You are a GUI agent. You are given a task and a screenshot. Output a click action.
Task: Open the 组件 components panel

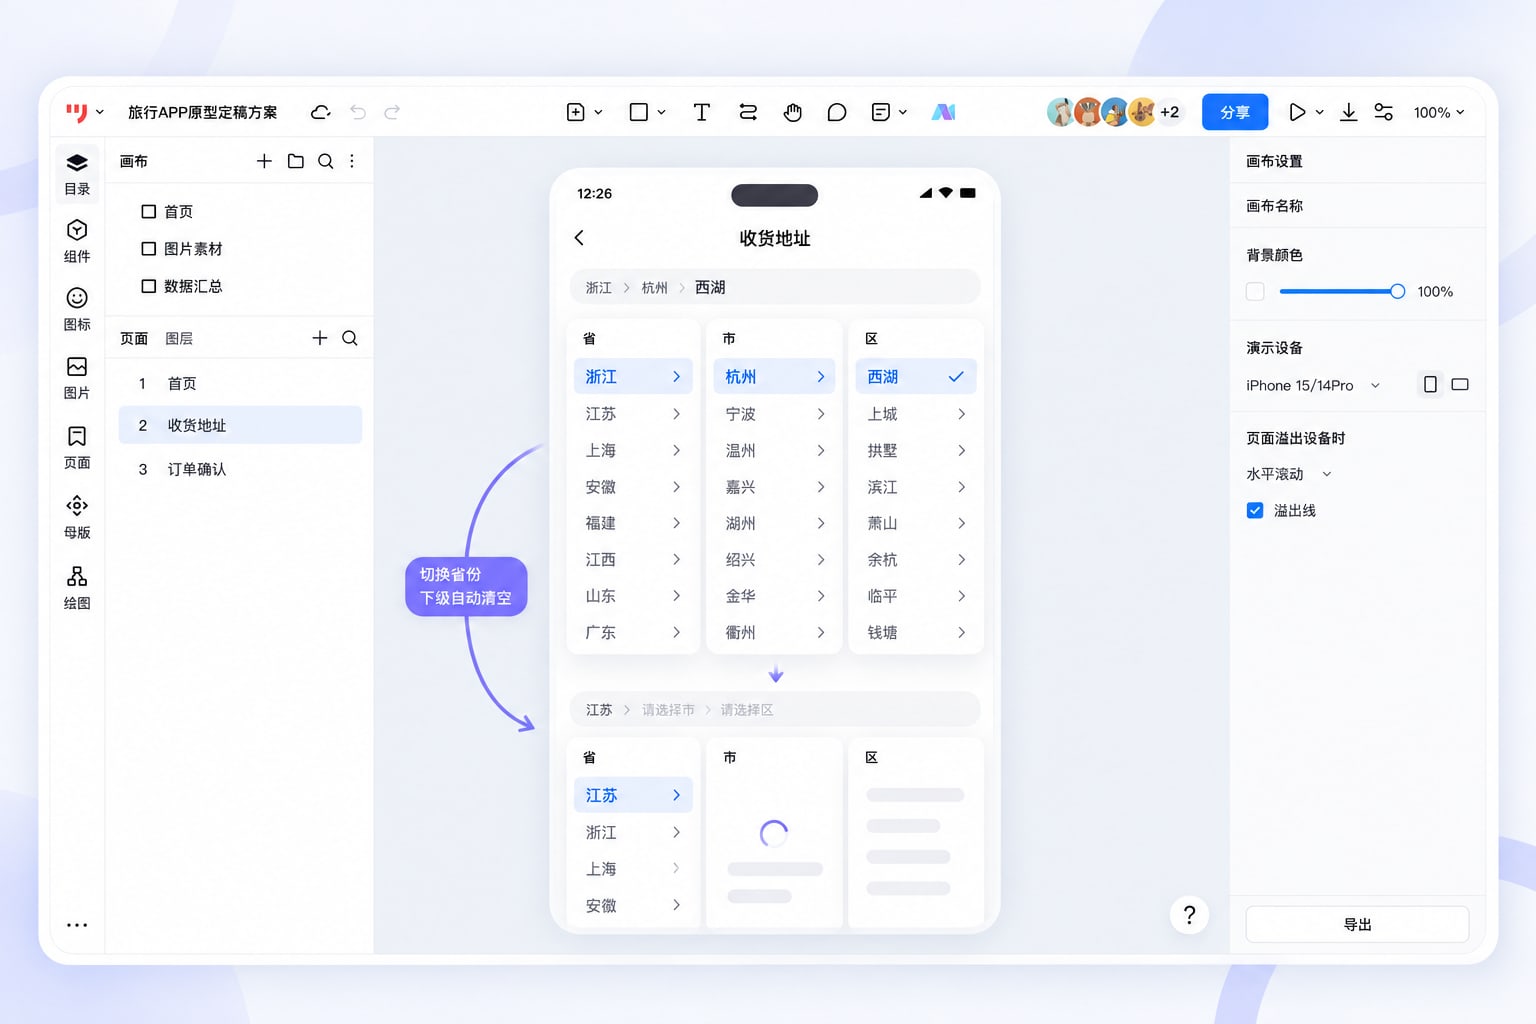77,241
